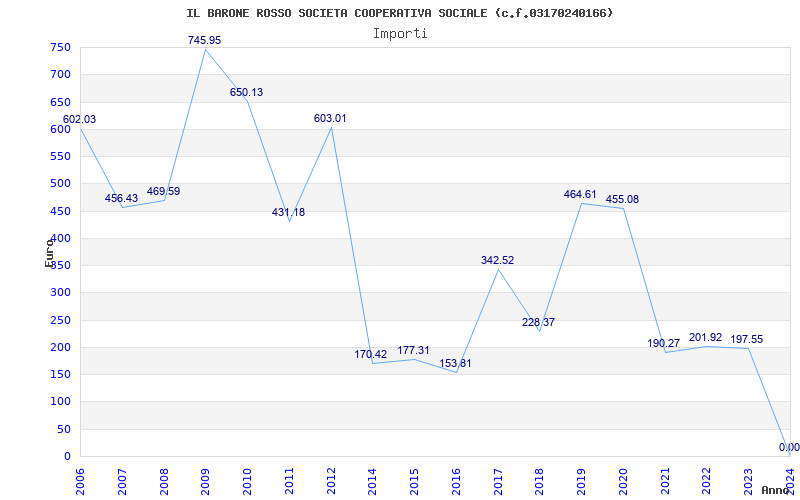Click the 100 tick on the Euro axis
Screen dimensions: 800x500
60,402
